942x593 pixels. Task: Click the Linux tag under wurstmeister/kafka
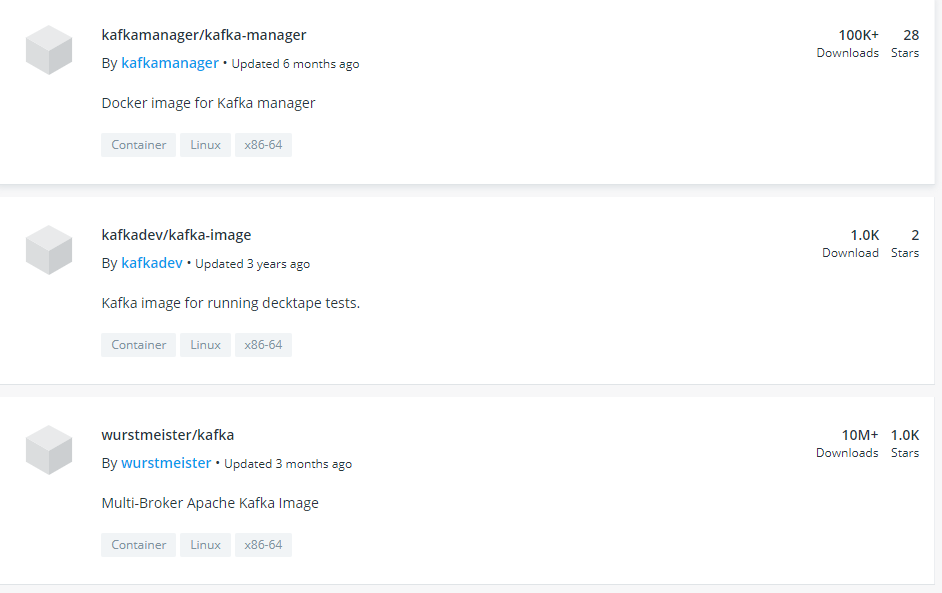click(x=205, y=545)
